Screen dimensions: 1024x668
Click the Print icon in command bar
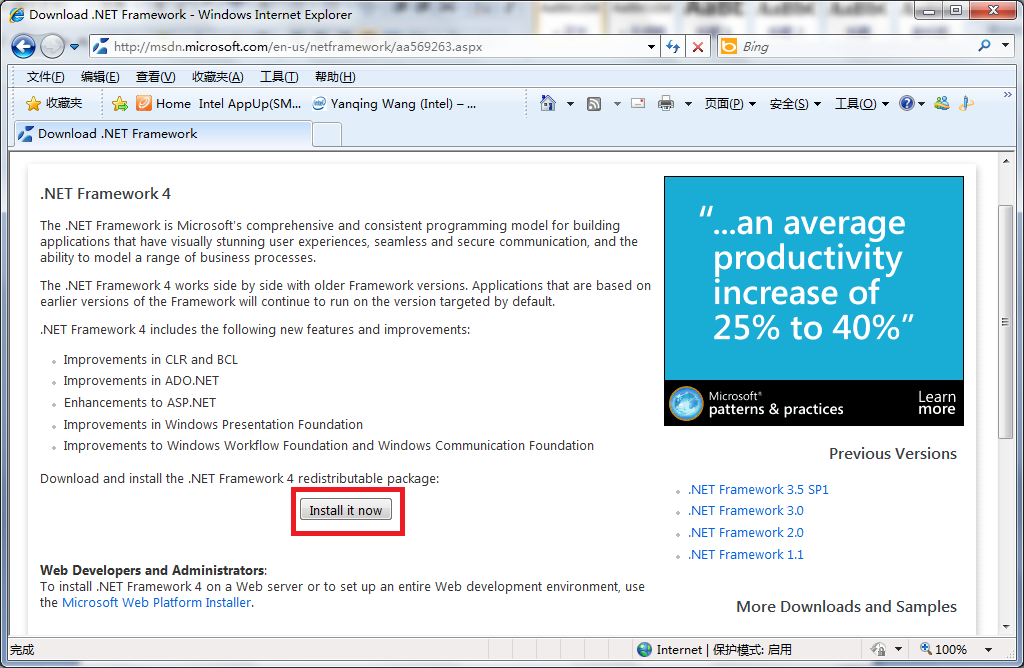coord(666,104)
